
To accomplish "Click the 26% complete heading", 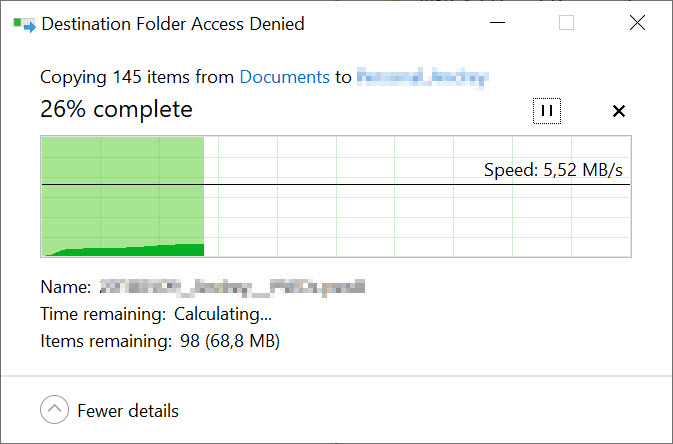I will point(116,109).
